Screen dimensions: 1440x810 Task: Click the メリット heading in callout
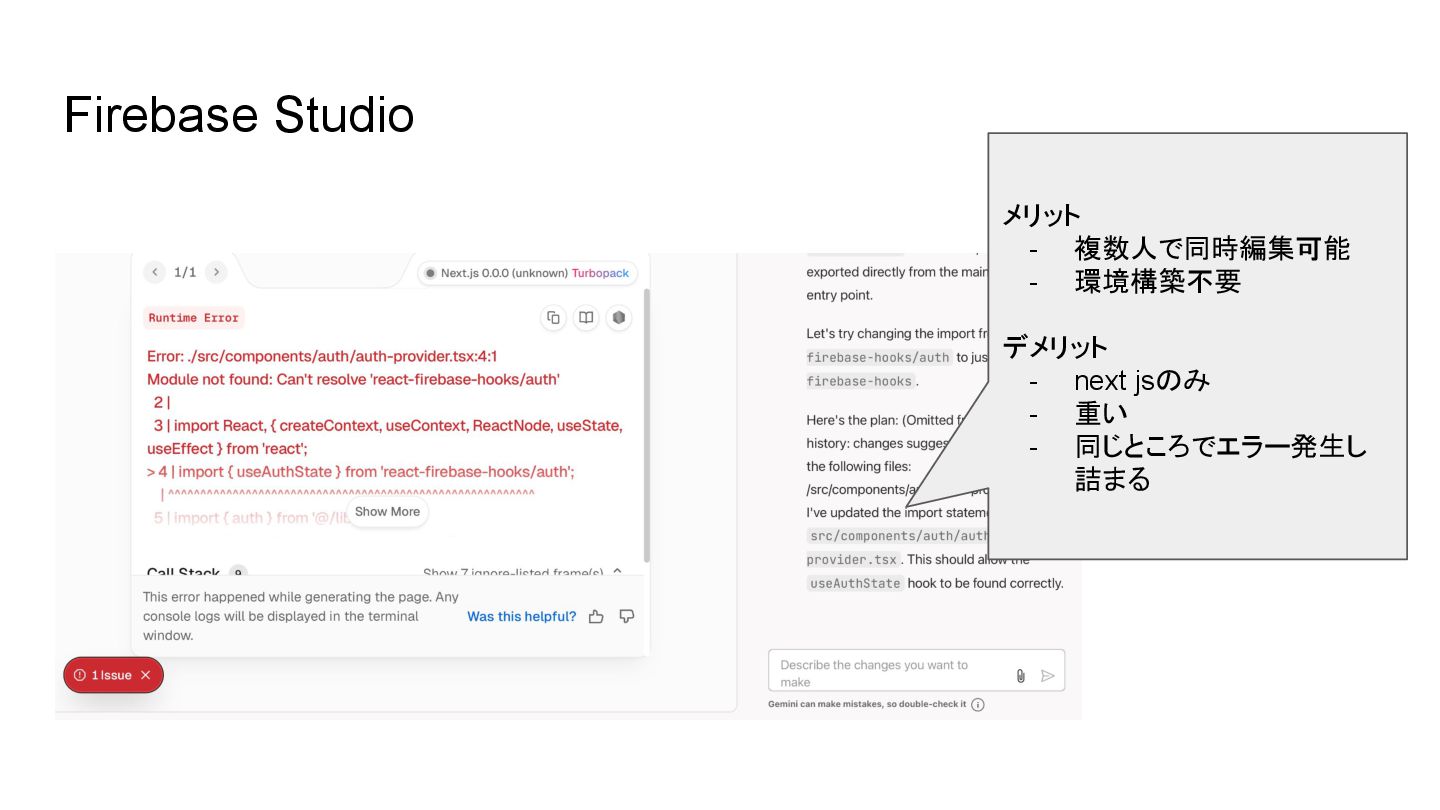click(1041, 215)
